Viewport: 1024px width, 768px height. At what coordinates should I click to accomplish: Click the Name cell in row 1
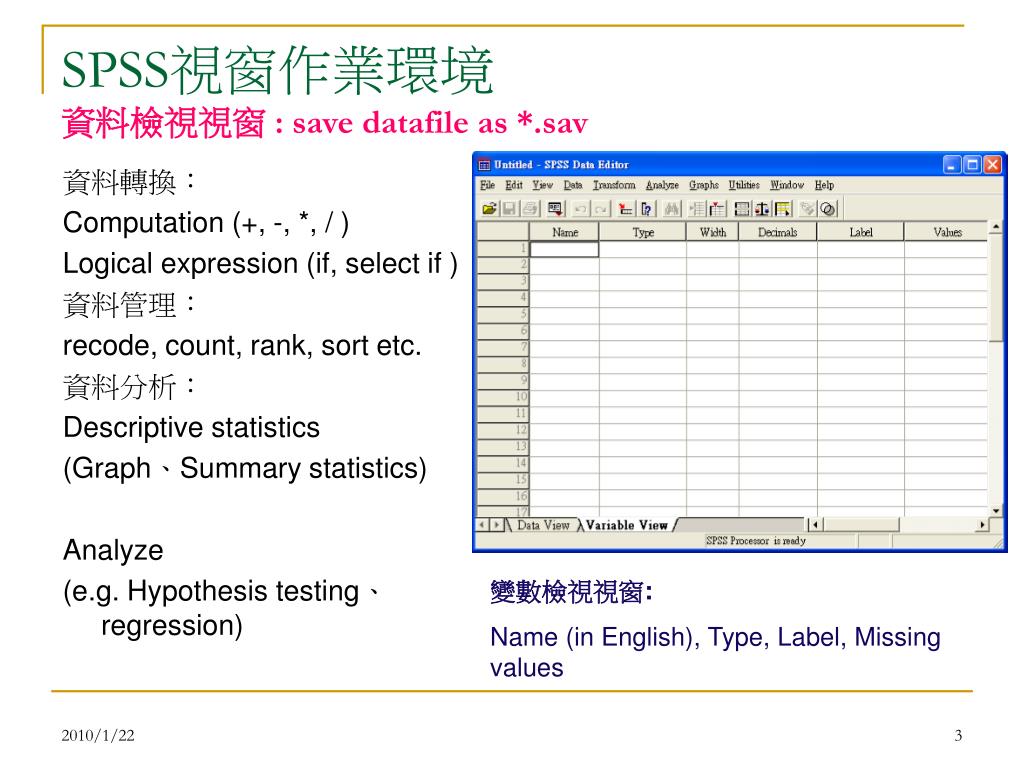click(564, 249)
